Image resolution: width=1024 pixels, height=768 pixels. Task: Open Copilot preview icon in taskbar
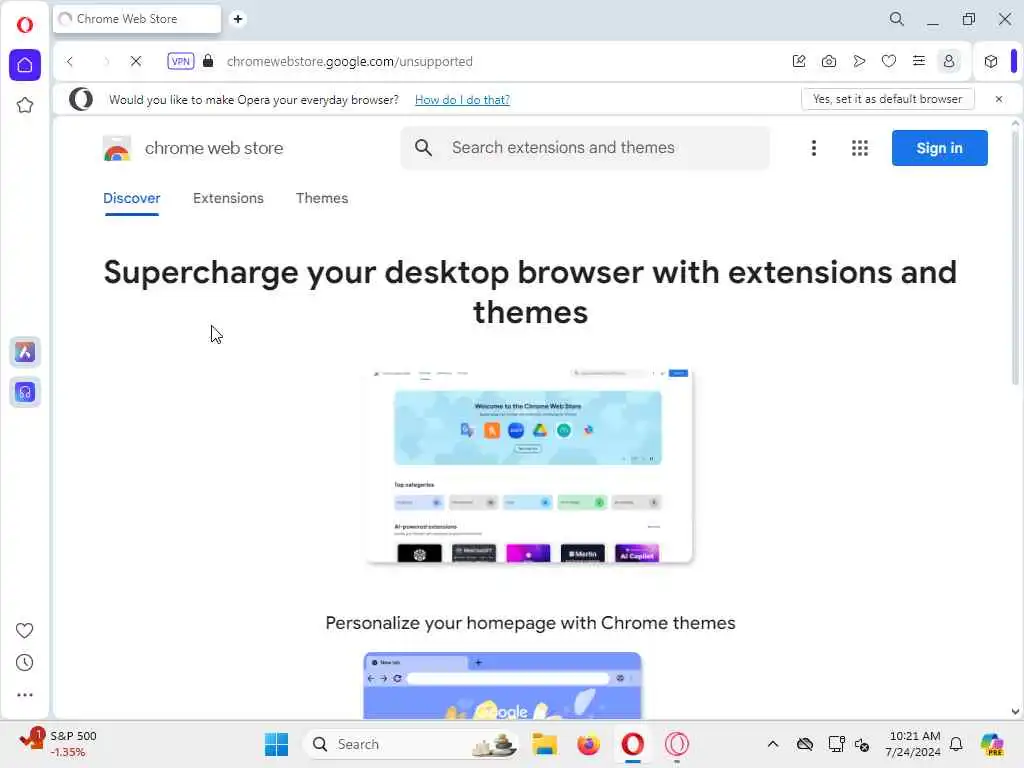(x=991, y=744)
